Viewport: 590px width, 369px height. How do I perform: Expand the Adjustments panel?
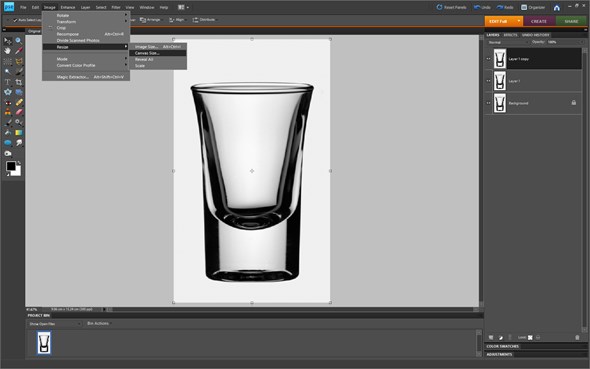(x=499, y=354)
